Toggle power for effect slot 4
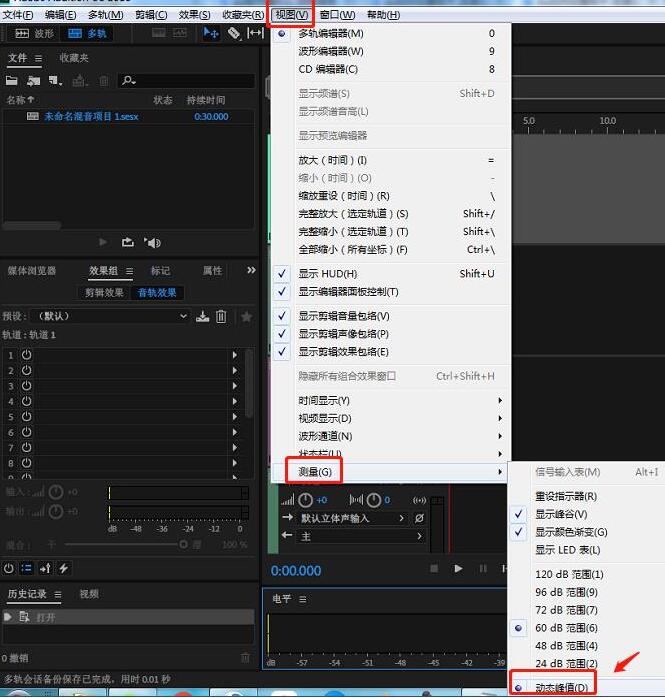 (27, 401)
